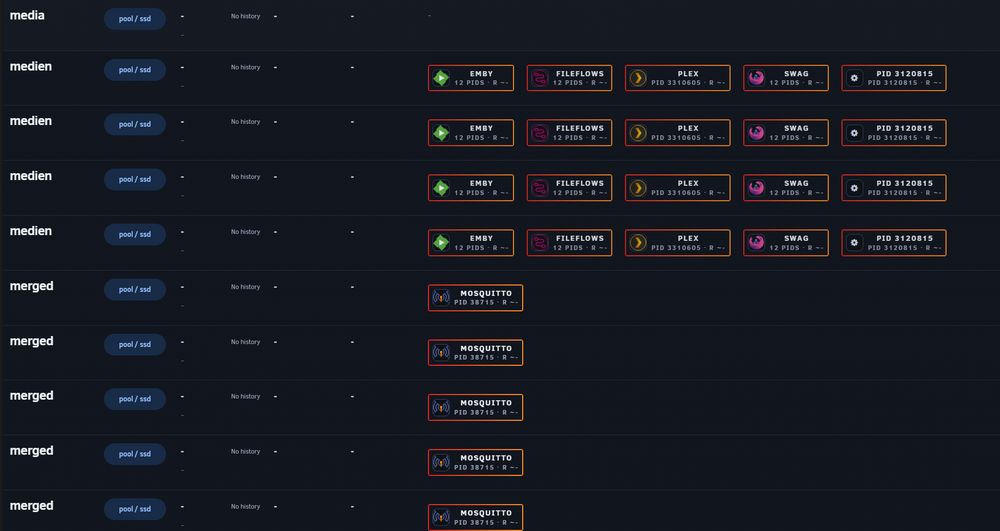Click the Mosquitto antenna icon in the first merged row
This screenshot has height=531, width=1000.
[x=441, y=298]
